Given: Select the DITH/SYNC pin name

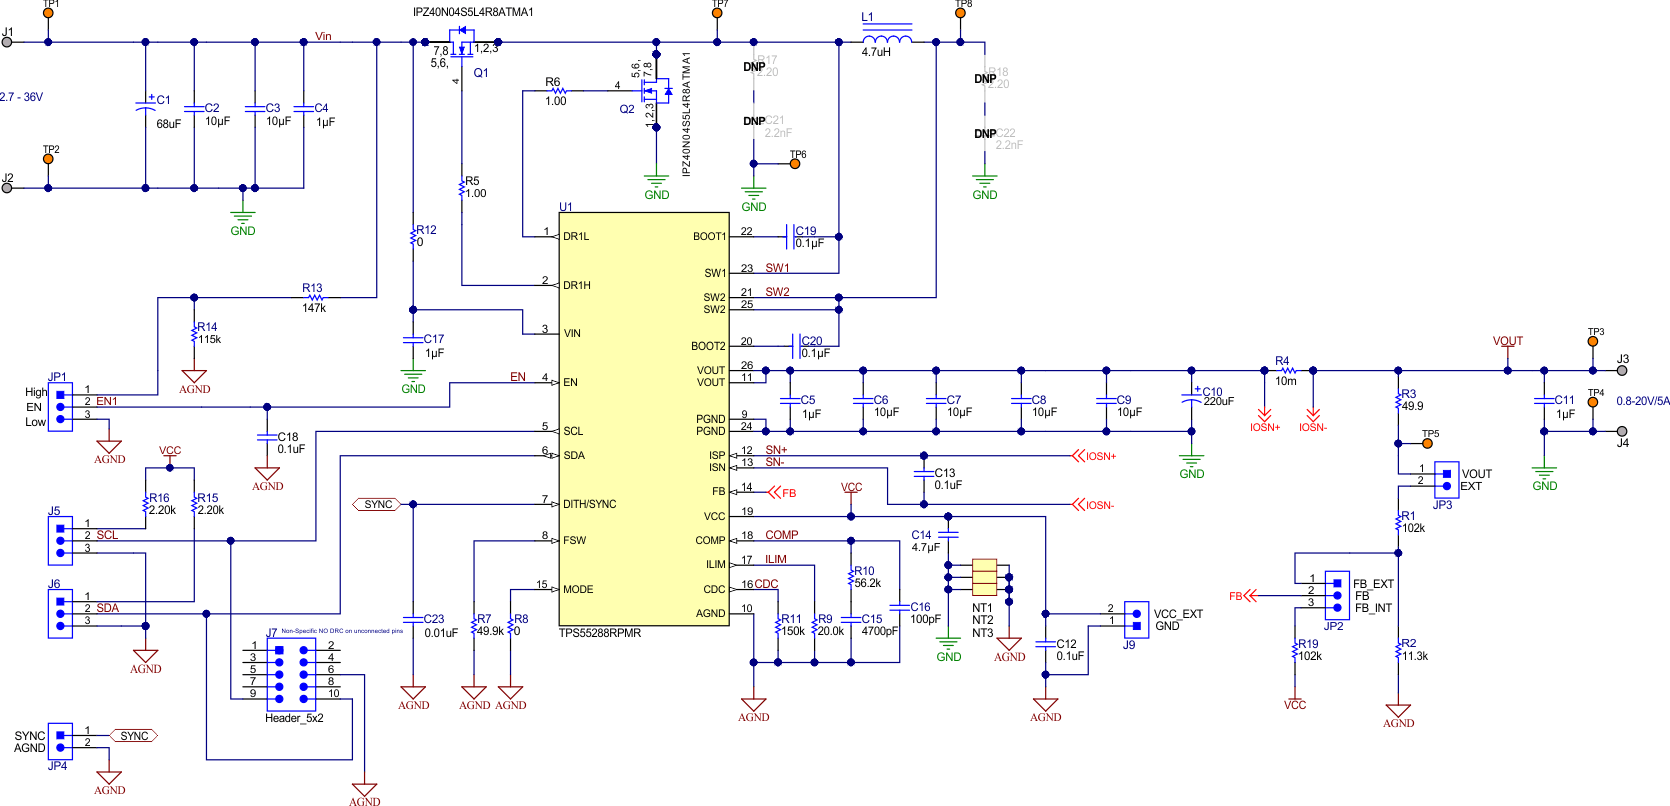Looking at the screenshot, I should click(x=589, y=504).
